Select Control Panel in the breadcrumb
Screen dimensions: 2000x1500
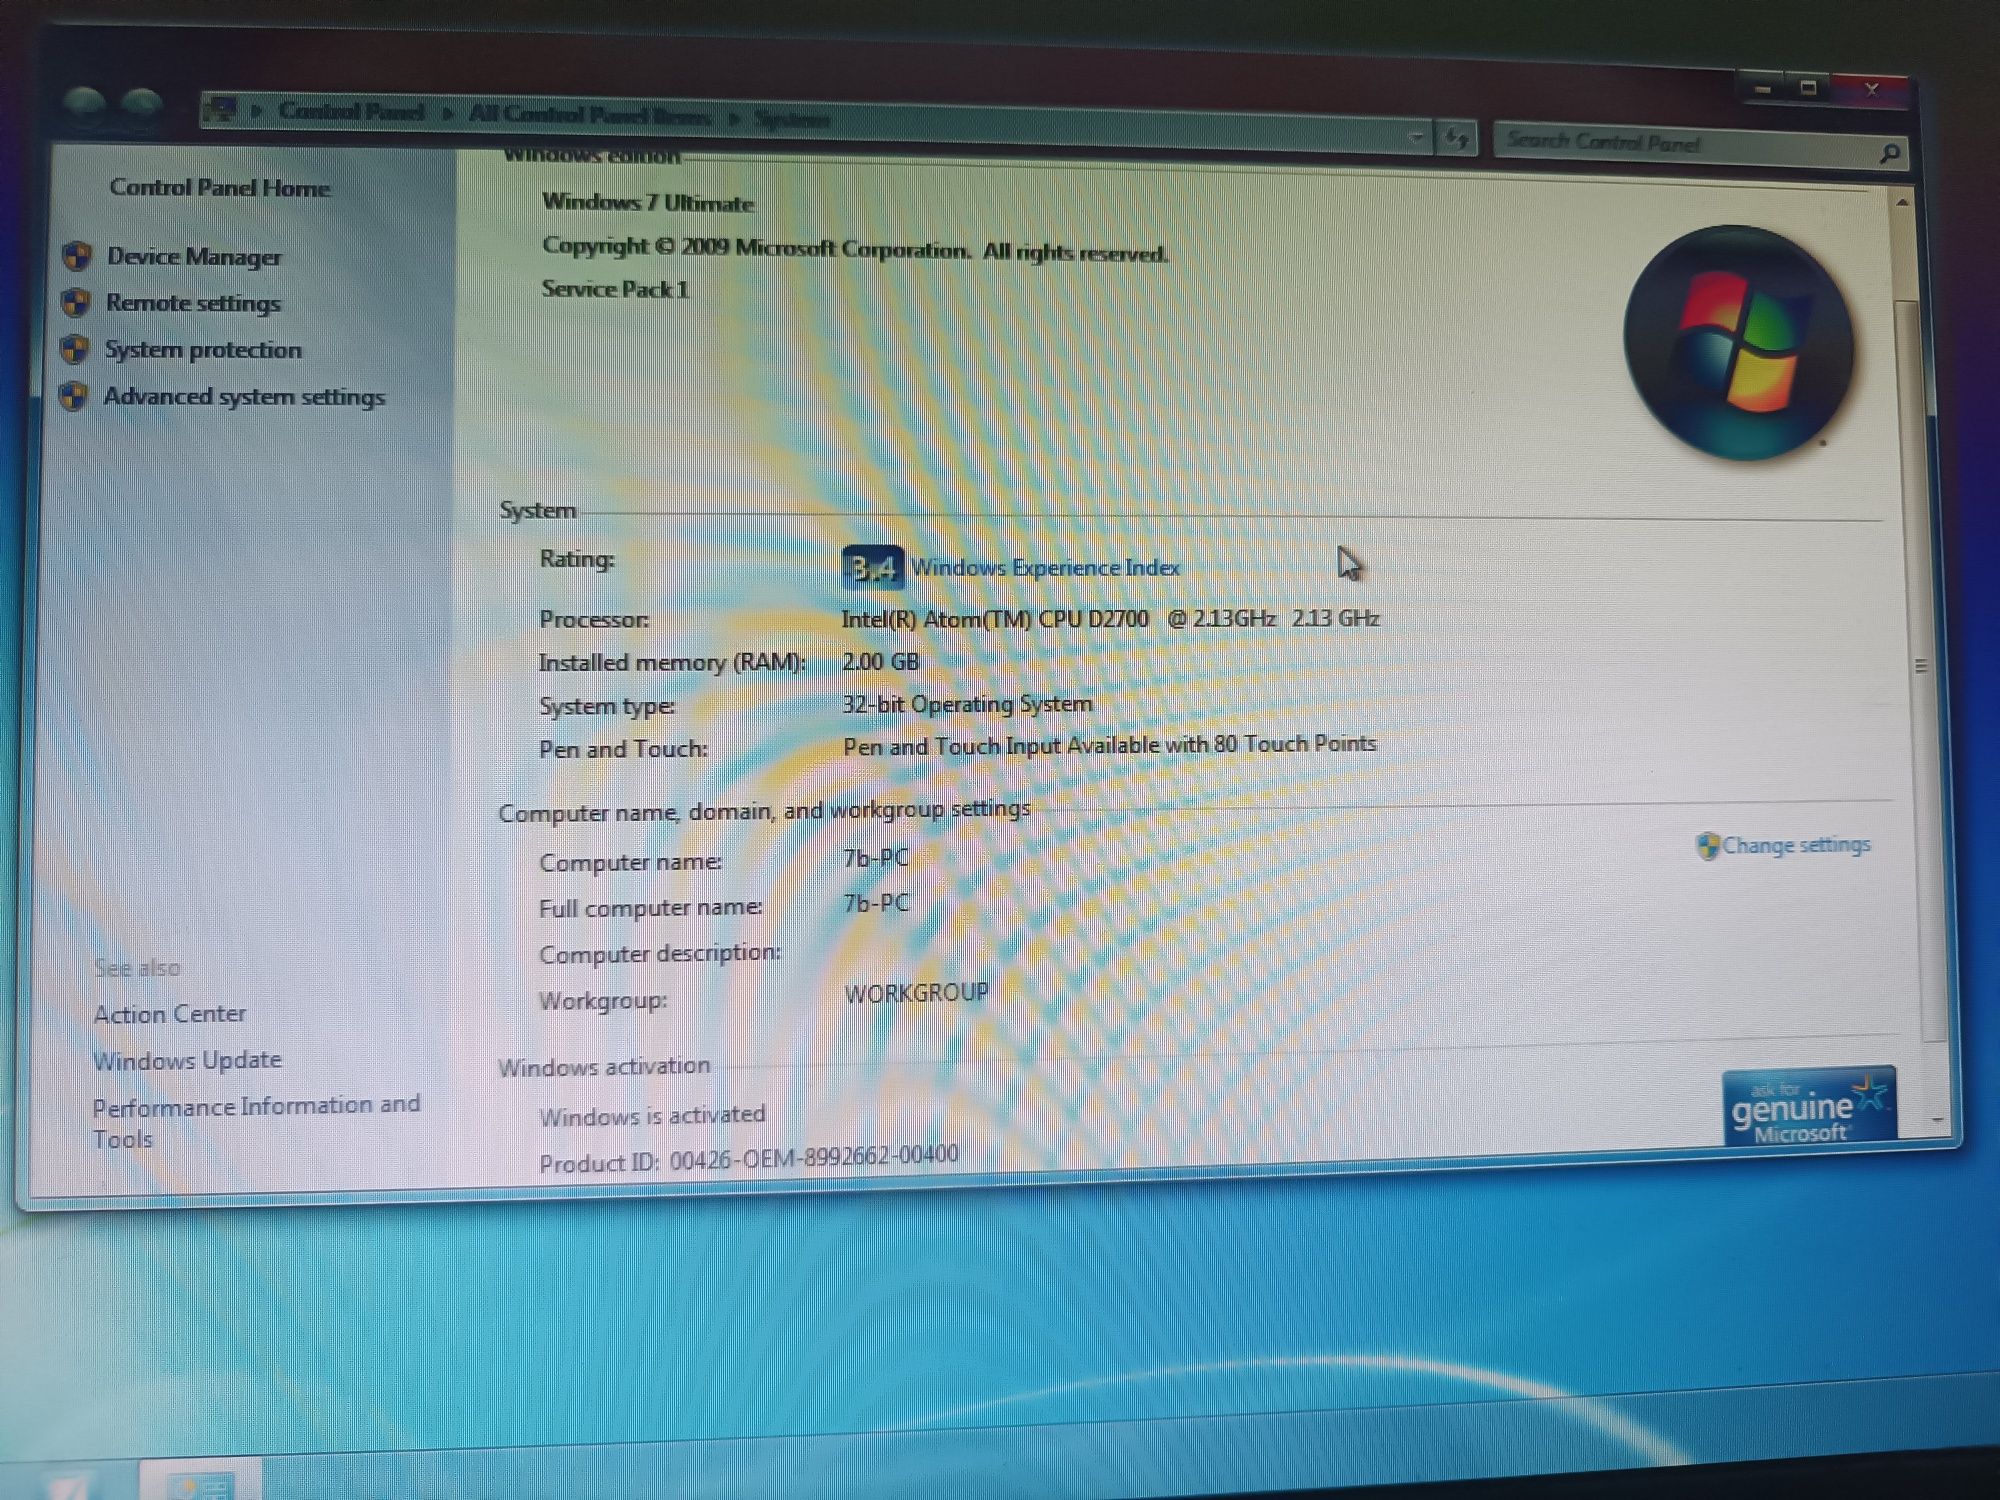(351, 111)
